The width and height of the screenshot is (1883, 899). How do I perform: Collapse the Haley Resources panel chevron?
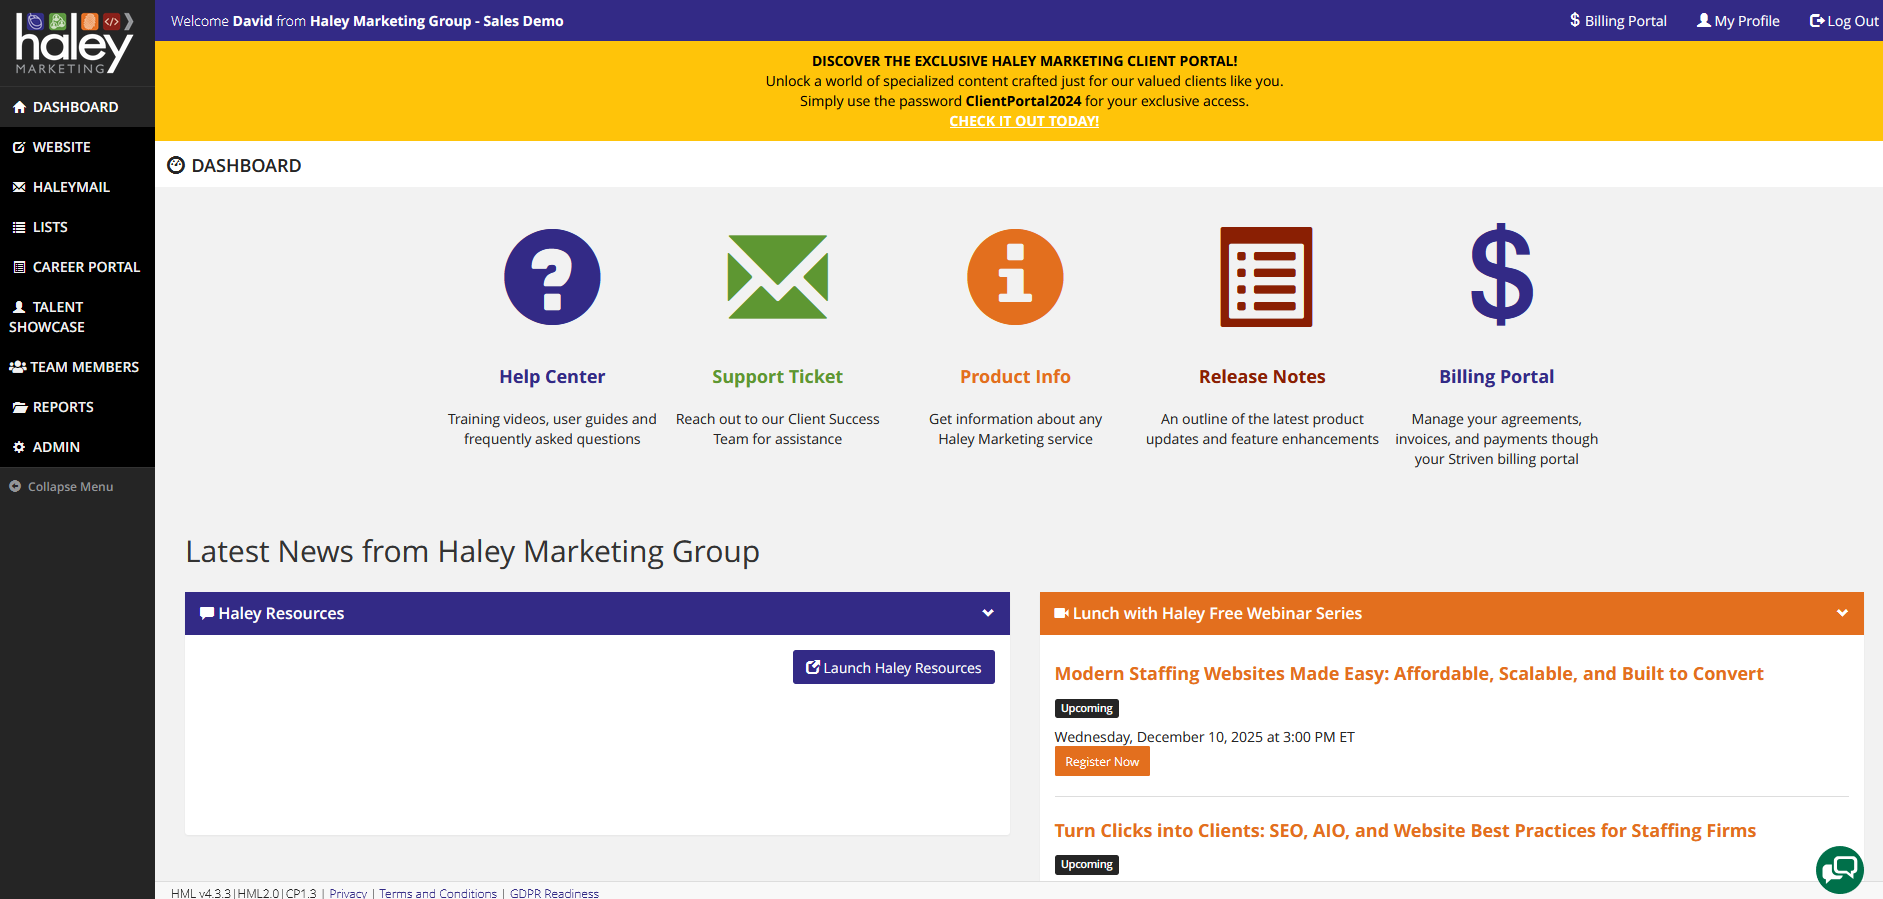988,613
